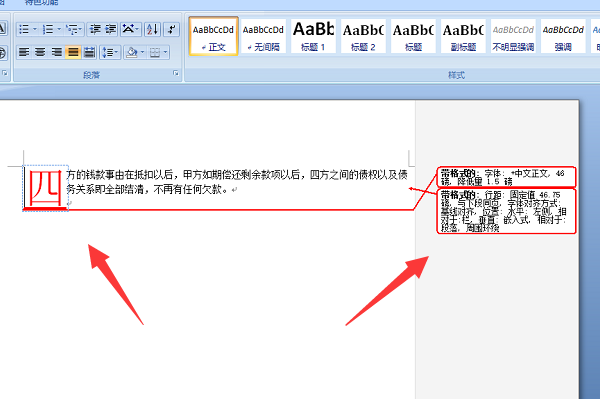Image resolution: width=600 pixels, height=399 pixels.
Task: Align the paragraph to the left
Action: [x=24, y=52]
